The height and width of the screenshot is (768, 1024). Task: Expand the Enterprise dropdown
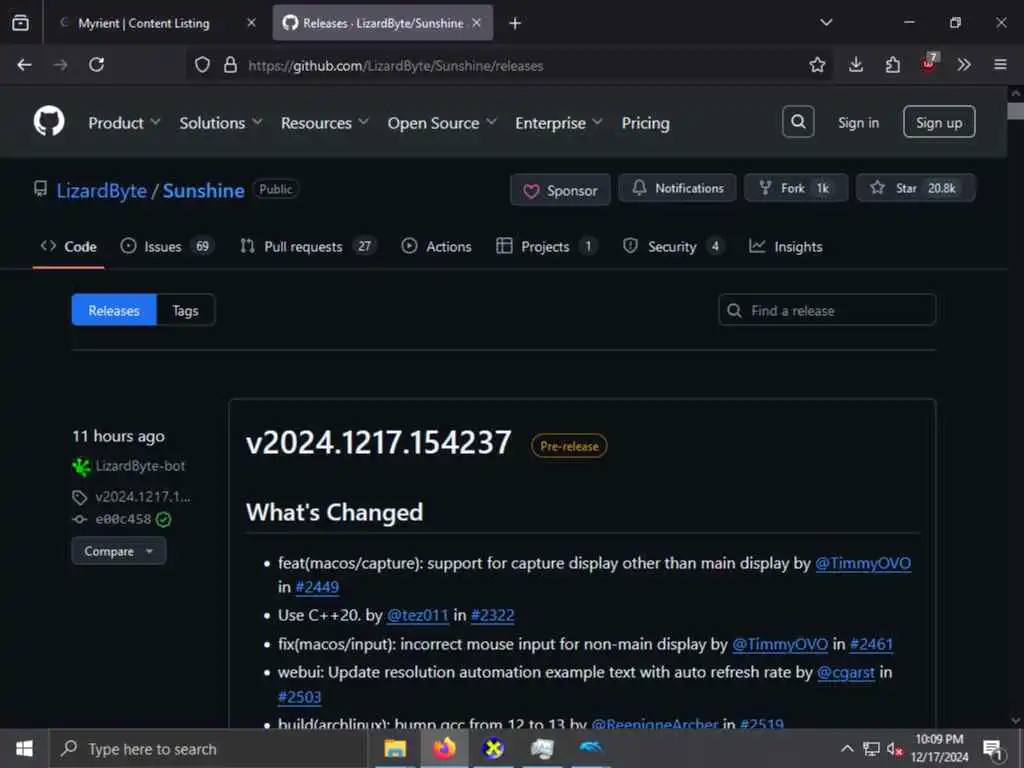558,123
